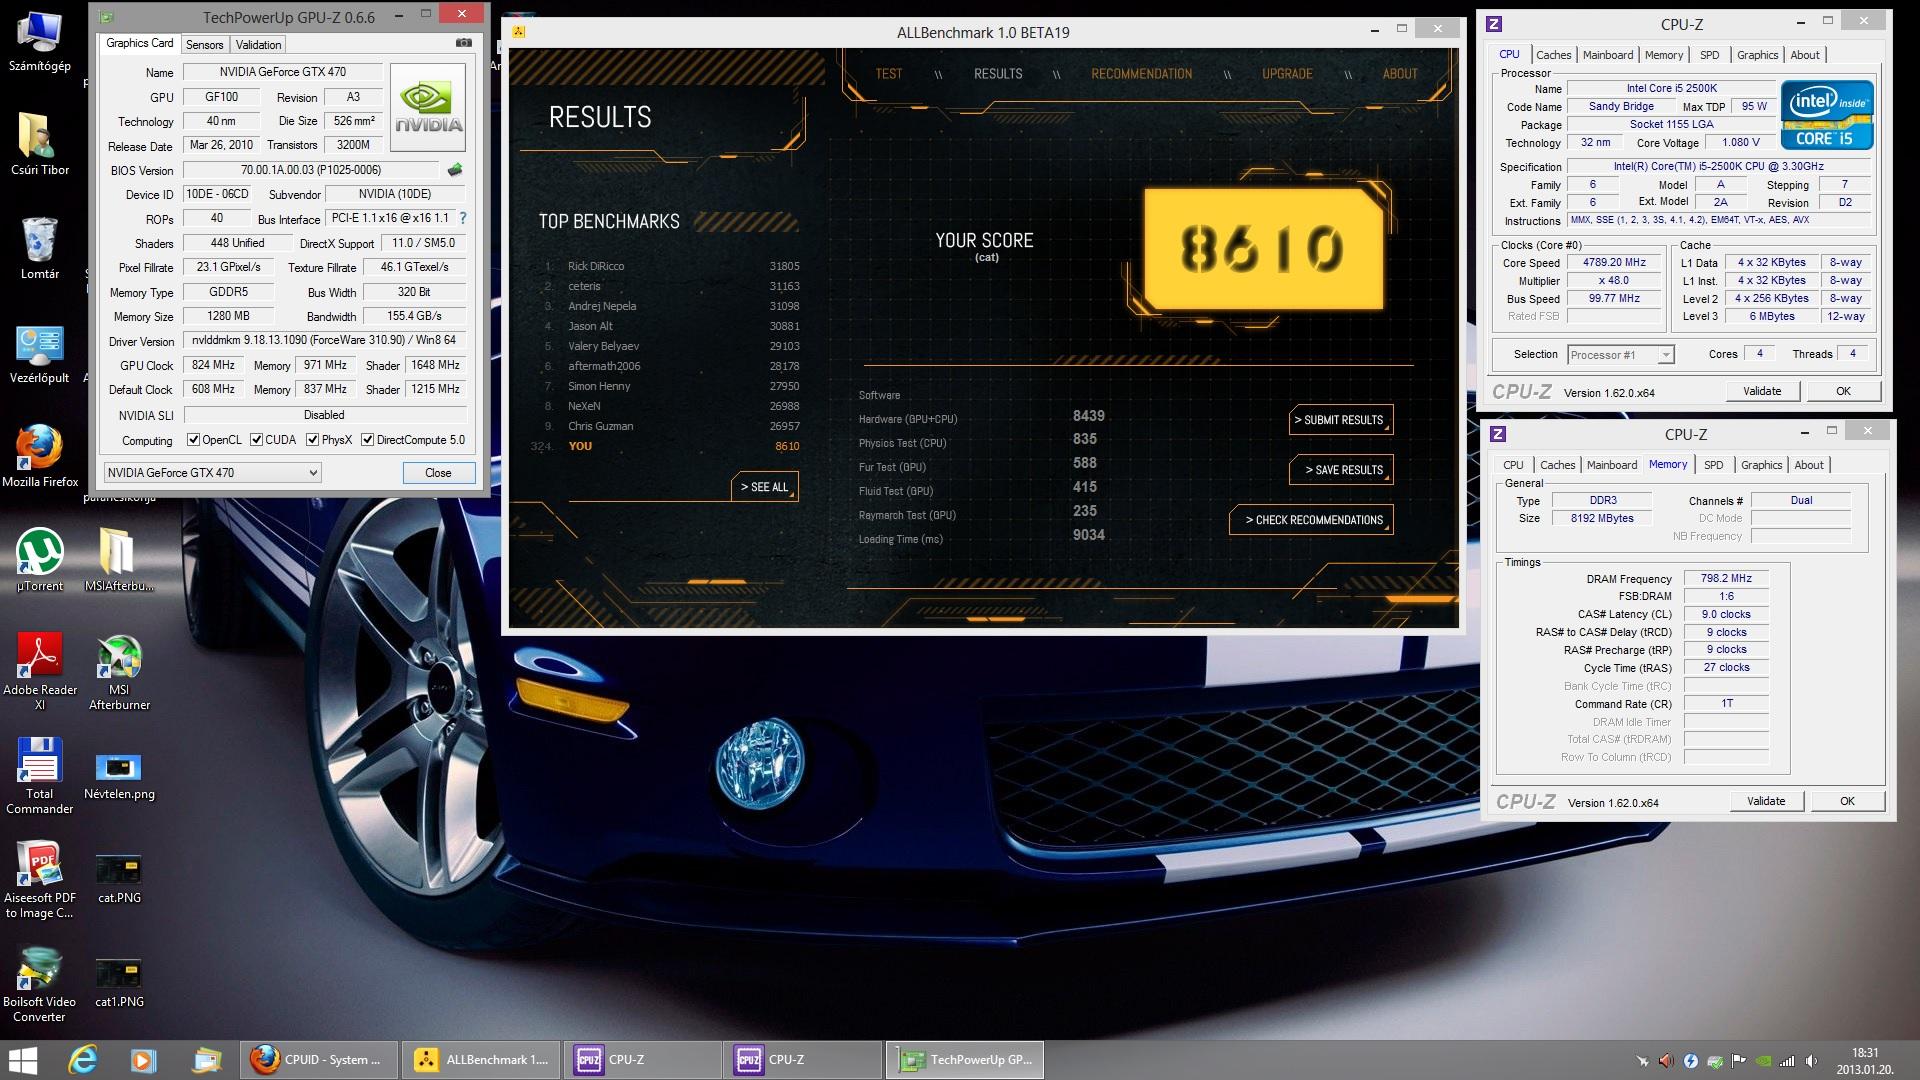Image resolution: width=1920 pixels, height=1080 pixels.
Task: Click the GPU-Z screenshot camera icon
Action: 463,43
